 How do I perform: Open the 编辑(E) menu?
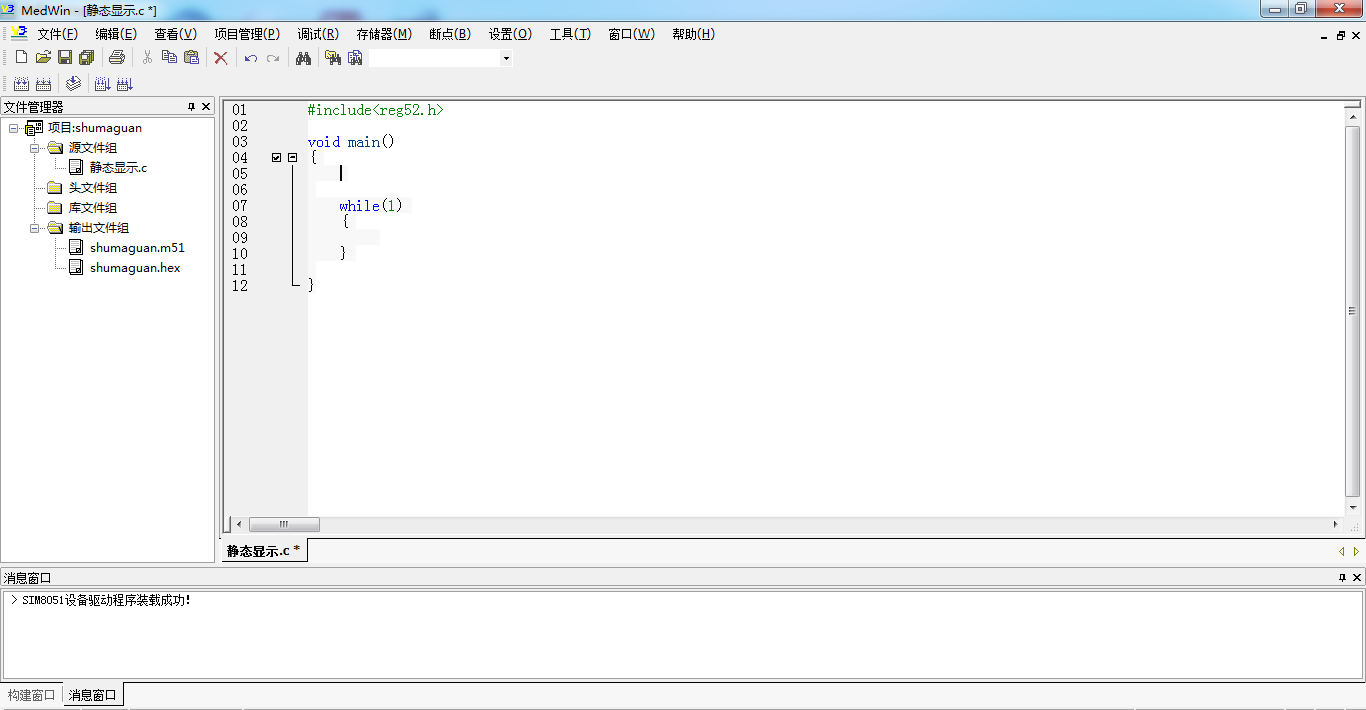coord(116,34)
